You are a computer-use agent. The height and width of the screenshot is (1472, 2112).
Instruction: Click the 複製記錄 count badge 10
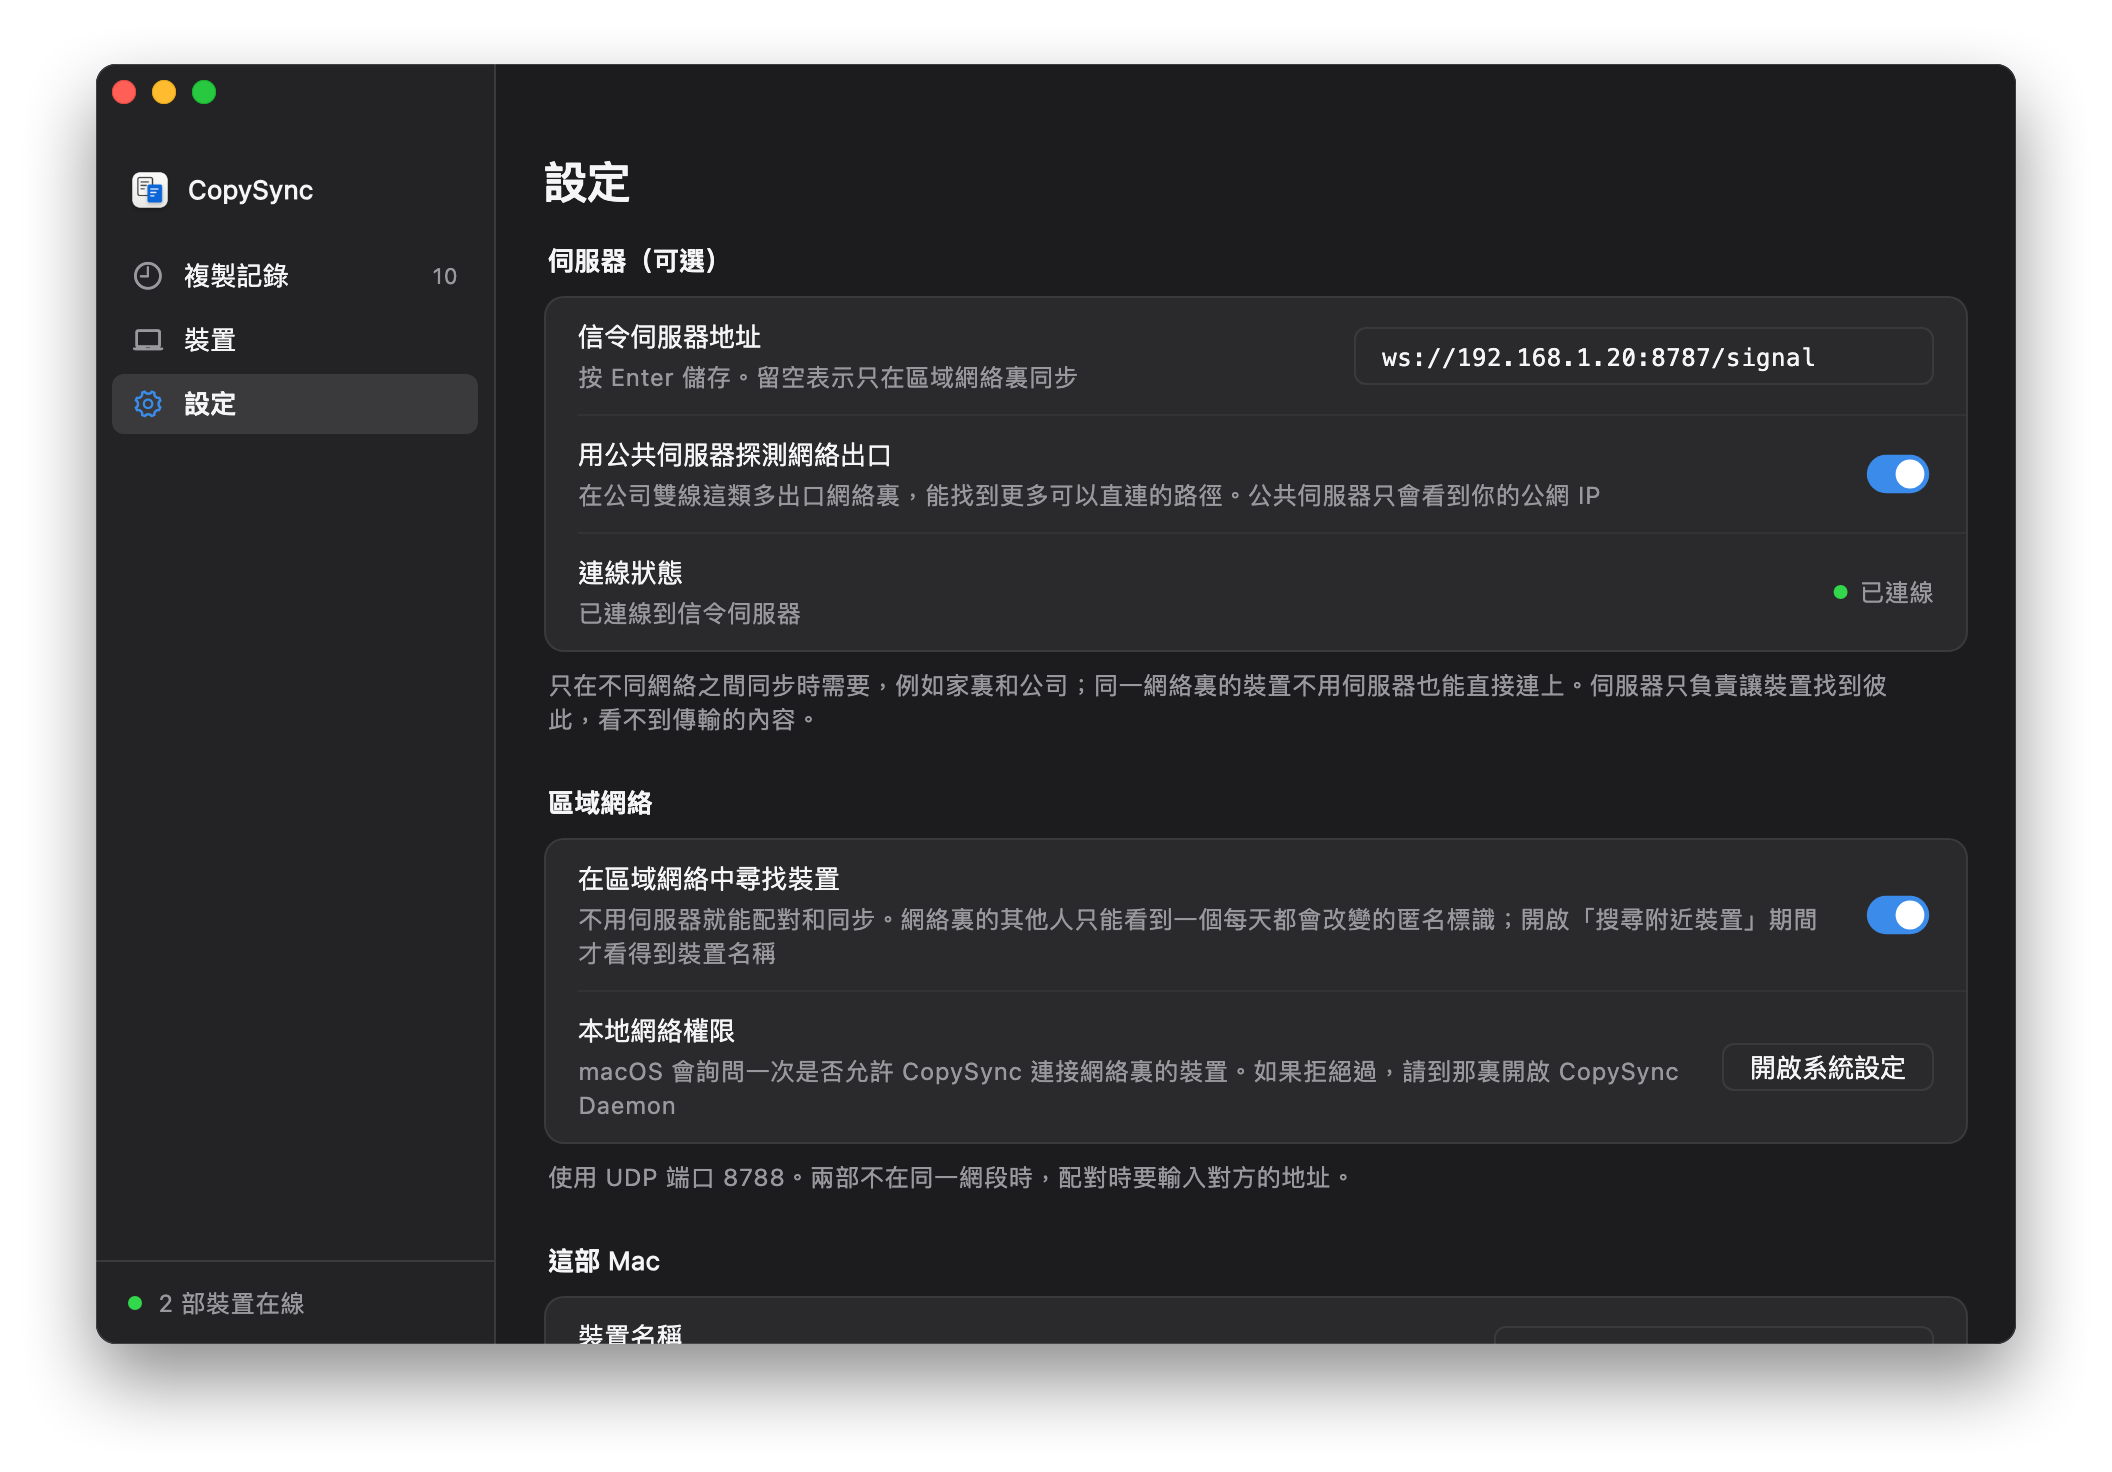tap(444, 276)
